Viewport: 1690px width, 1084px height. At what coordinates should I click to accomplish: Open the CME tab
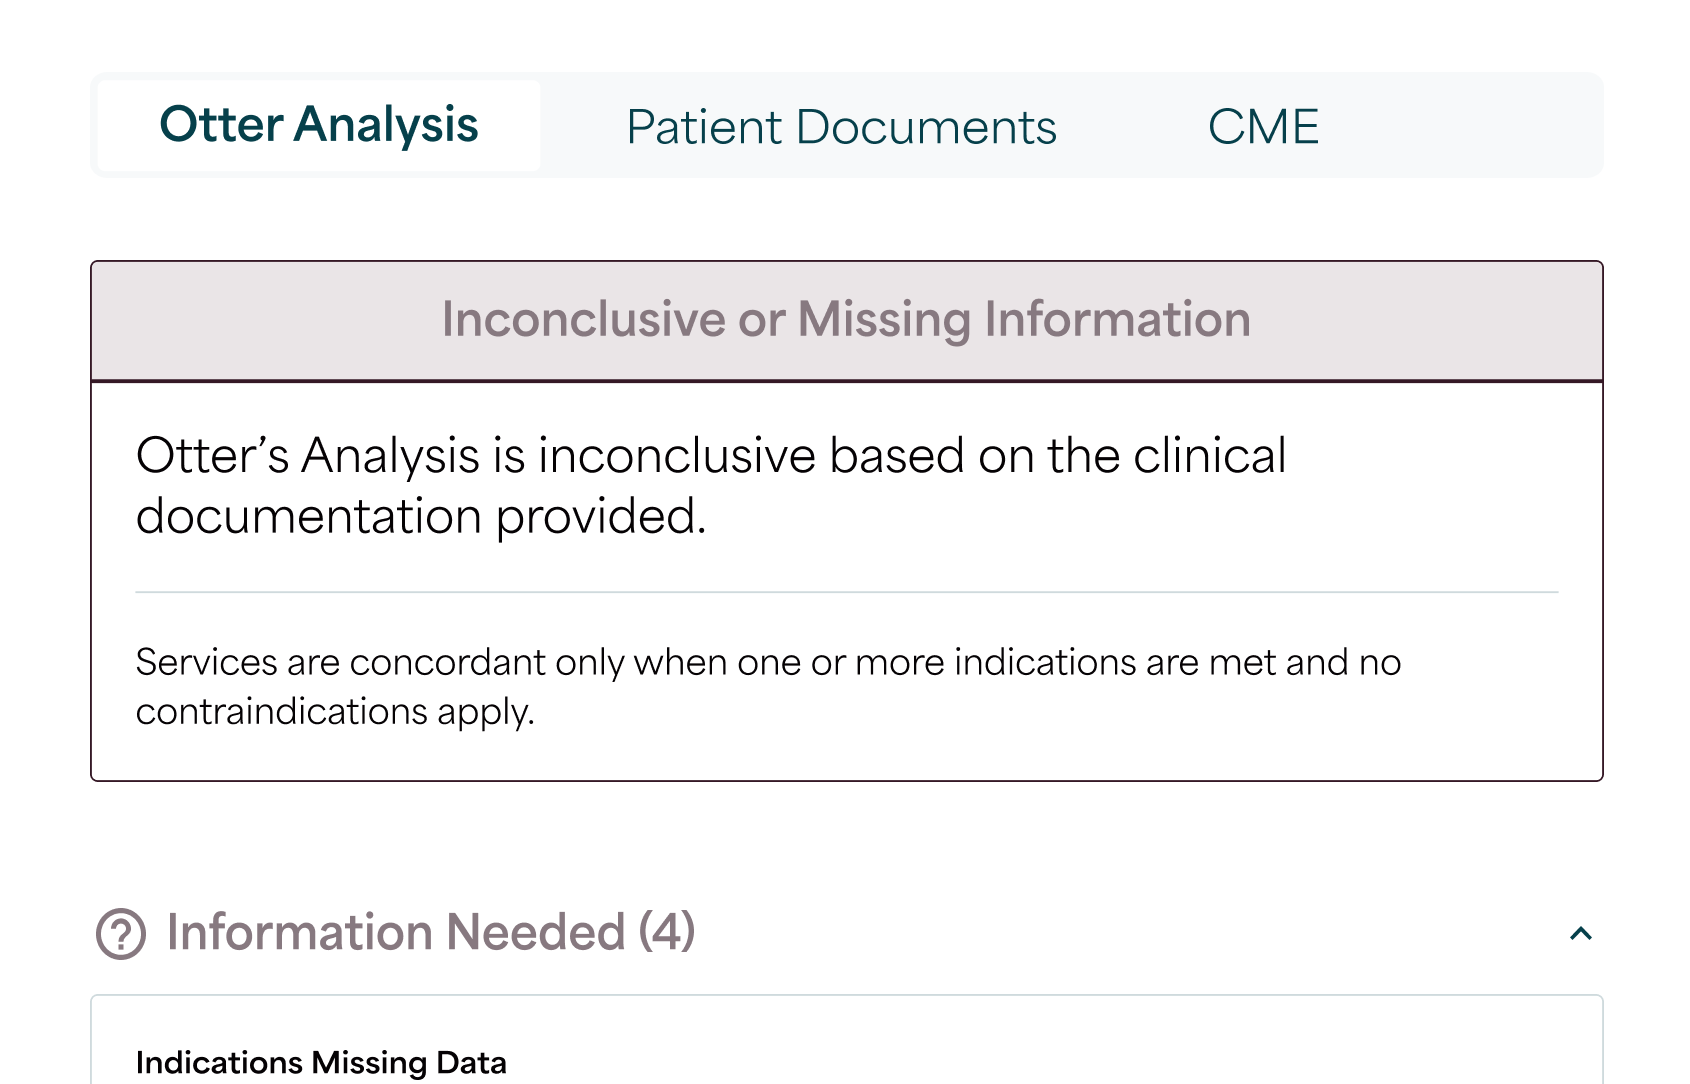coord(1263,127)
